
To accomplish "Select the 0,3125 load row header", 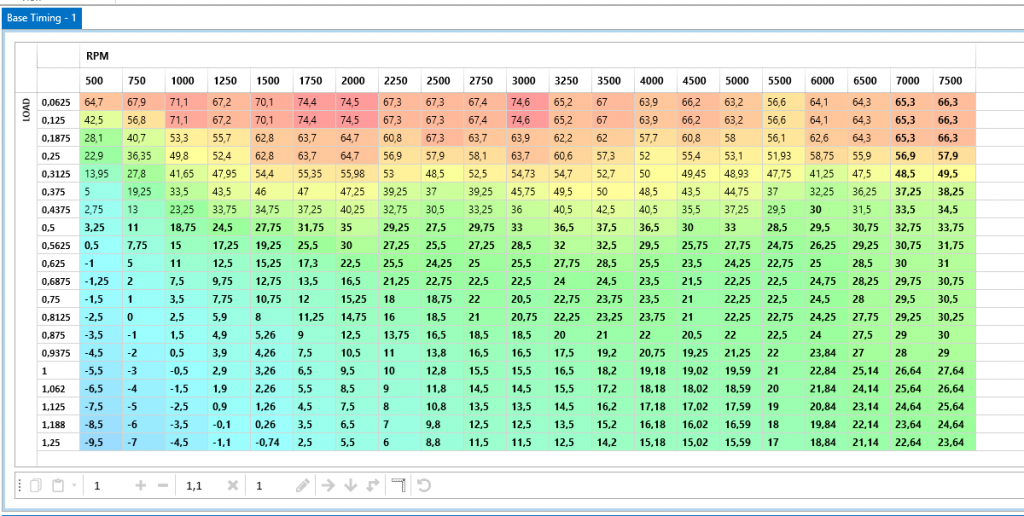I will click(58, 174).
